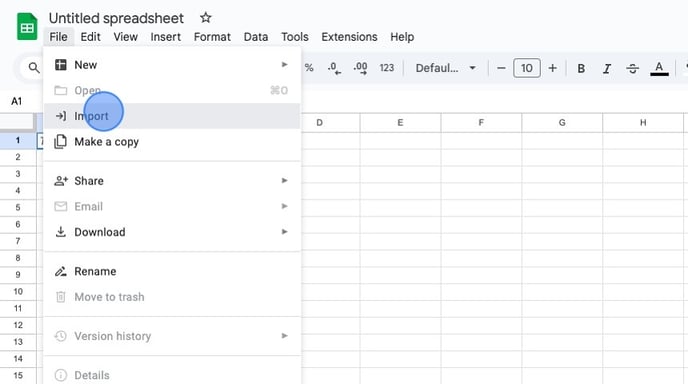Expand the Download submenu
Image resolution: width=688 pixels, height=384 pixels.
click(172, 232)
